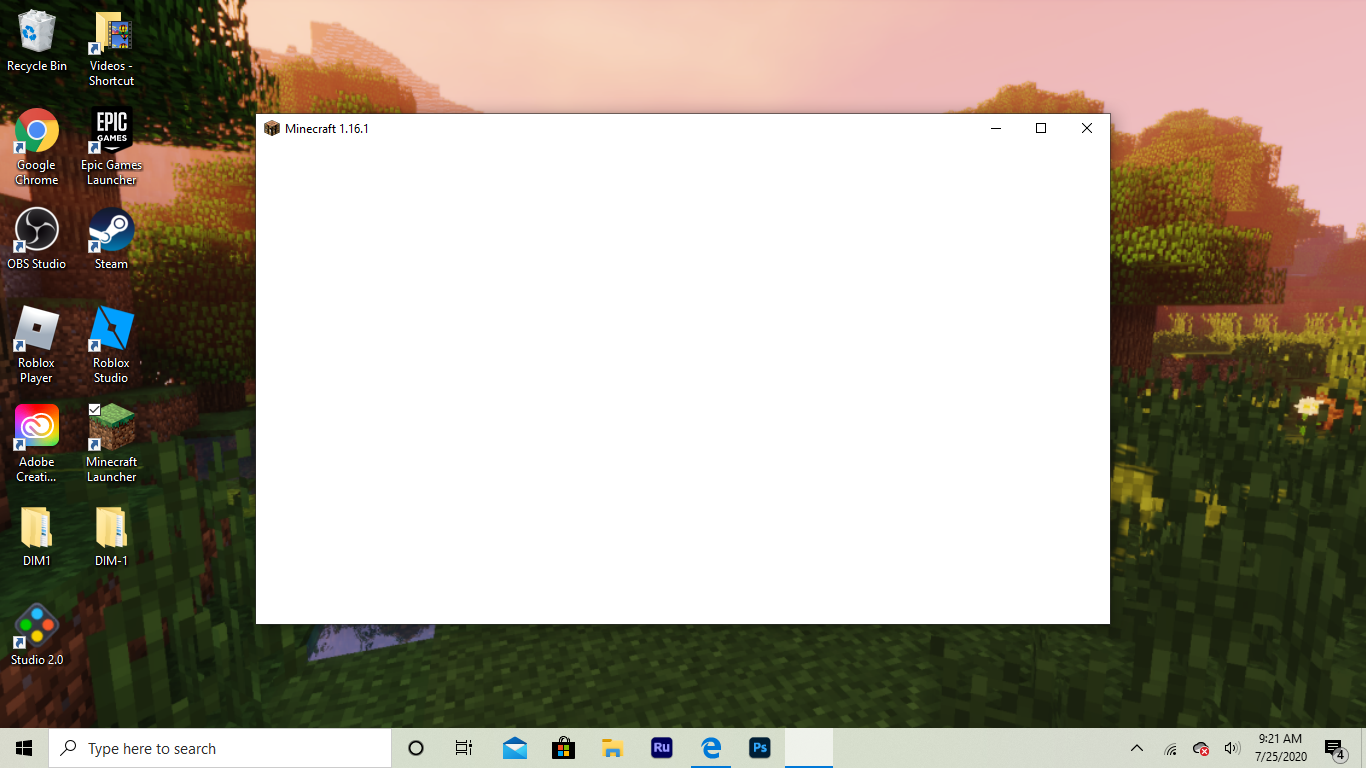Open the Wi-Fi network tray icon
The width and height of the screenshot is (1366, 768).
[1170, 748]
